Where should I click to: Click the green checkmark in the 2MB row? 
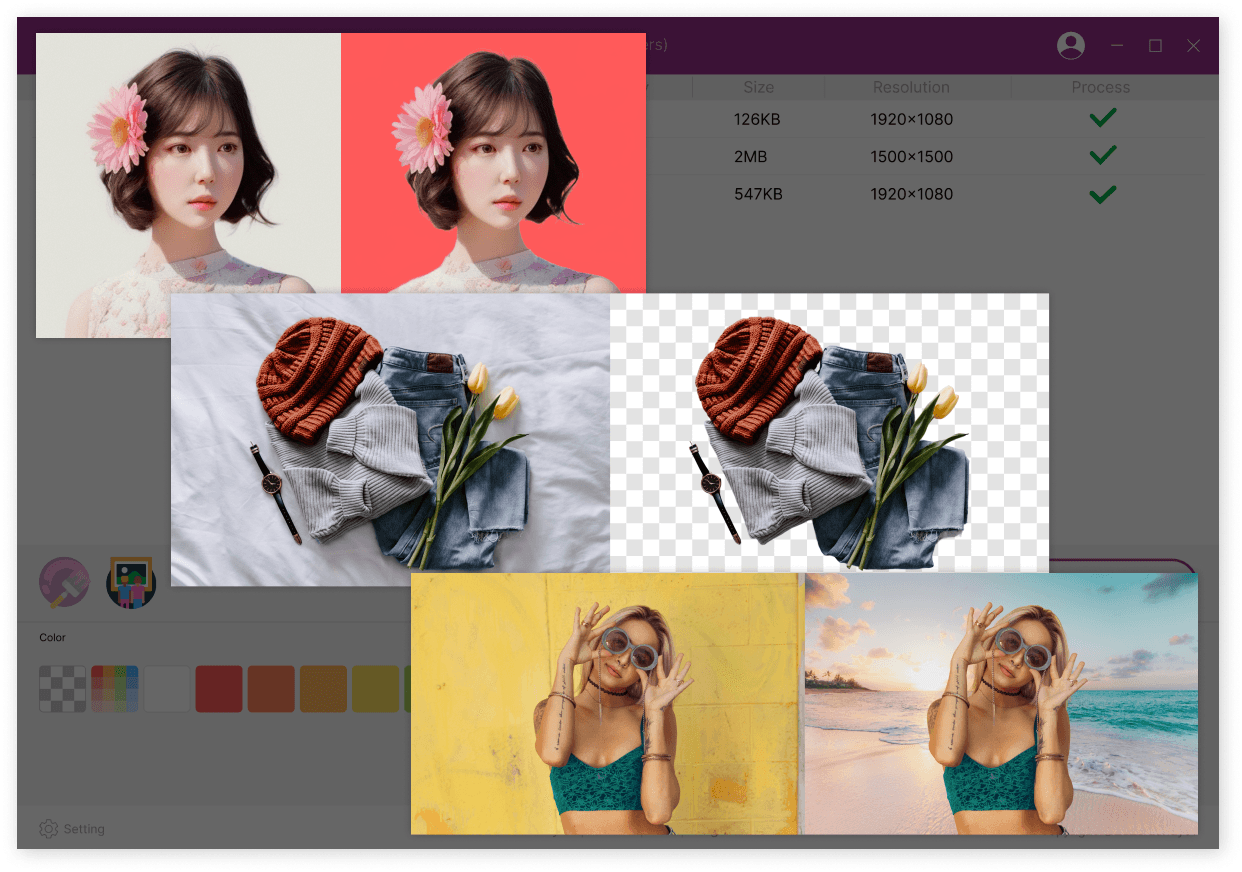(1102, 155)
